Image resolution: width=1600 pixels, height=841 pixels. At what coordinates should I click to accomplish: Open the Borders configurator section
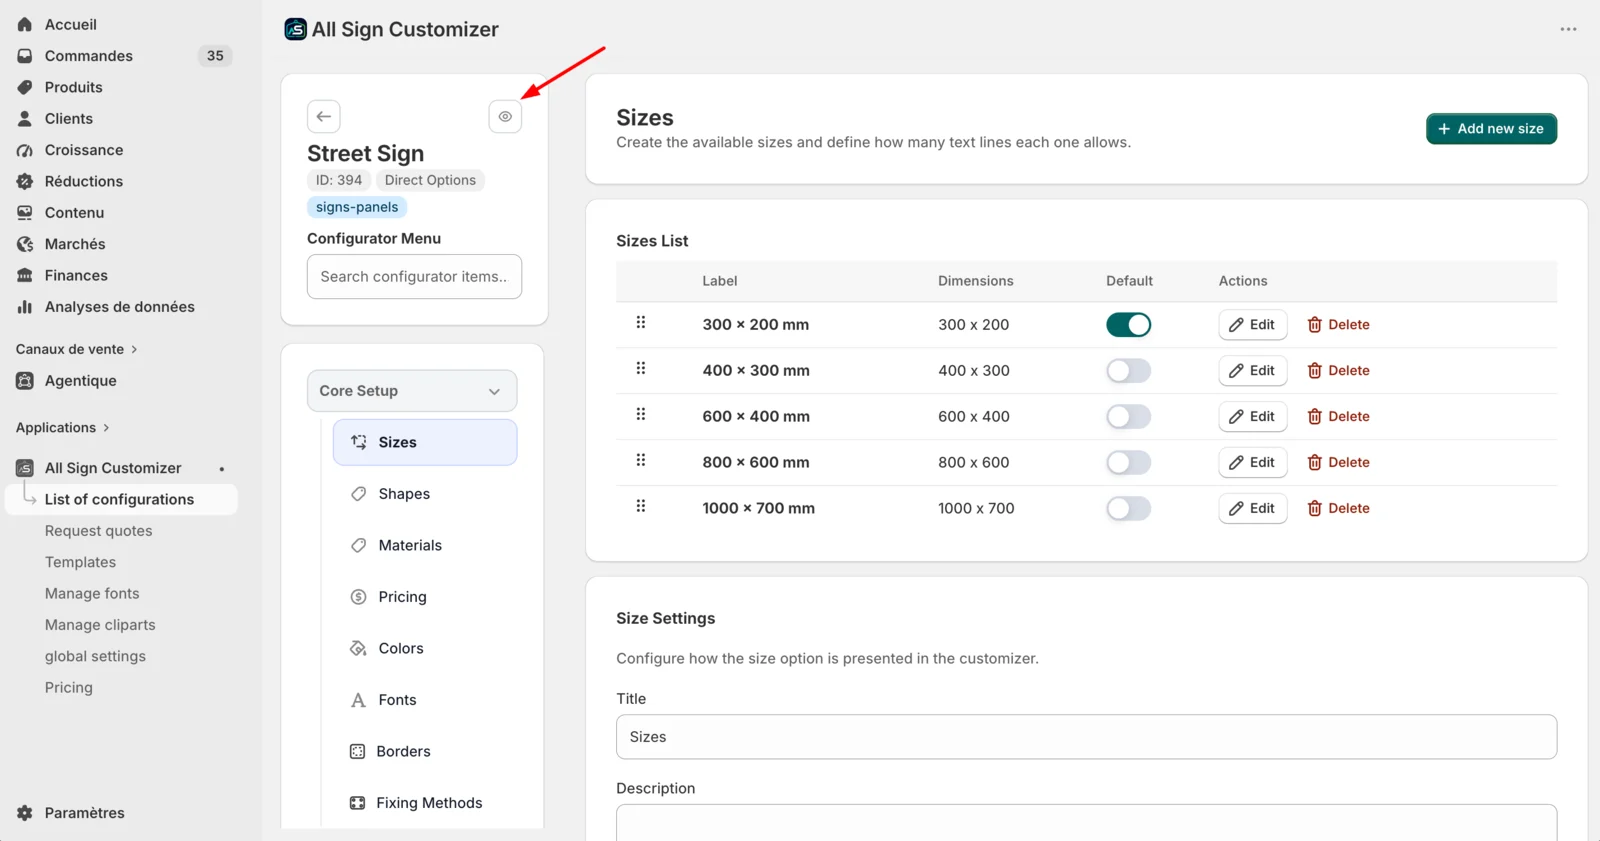point(425,751)
